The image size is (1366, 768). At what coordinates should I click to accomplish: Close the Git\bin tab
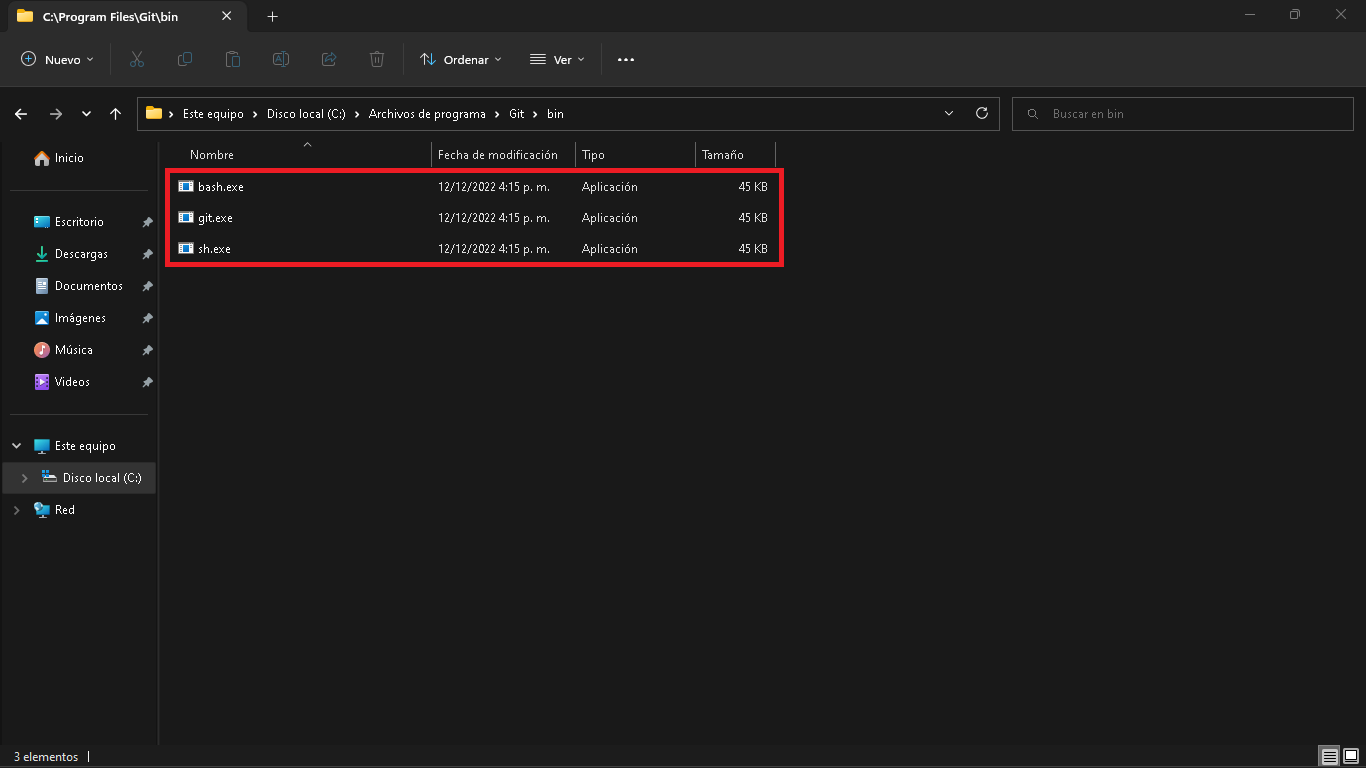pyautogui.click(x=227, y=16)
